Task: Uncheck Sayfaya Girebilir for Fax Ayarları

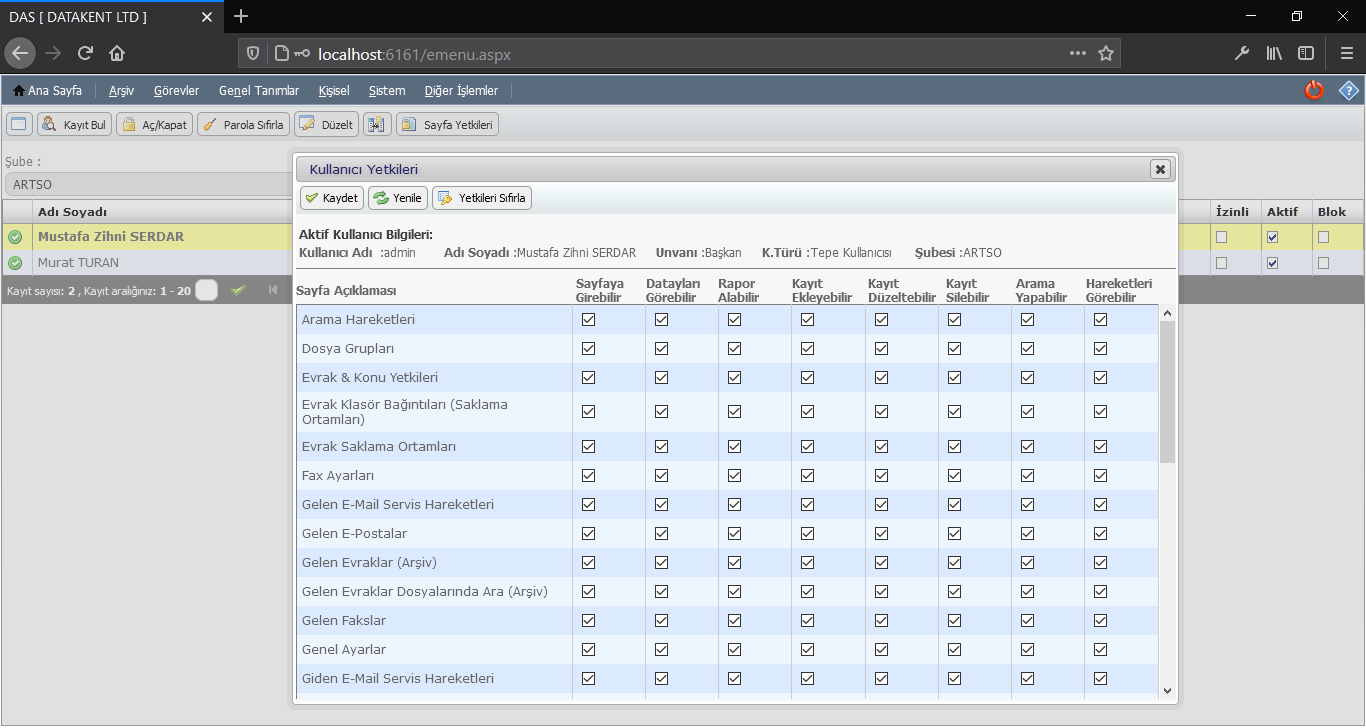Action: [x=588, y=476]
